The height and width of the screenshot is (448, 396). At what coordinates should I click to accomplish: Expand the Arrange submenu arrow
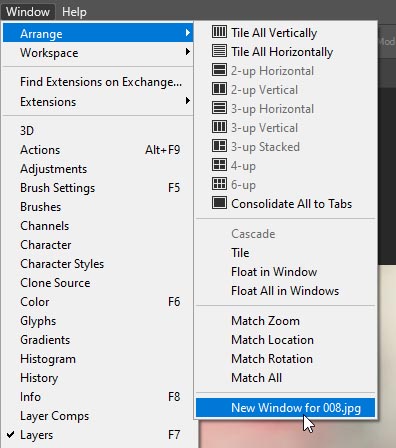(188, 33)
